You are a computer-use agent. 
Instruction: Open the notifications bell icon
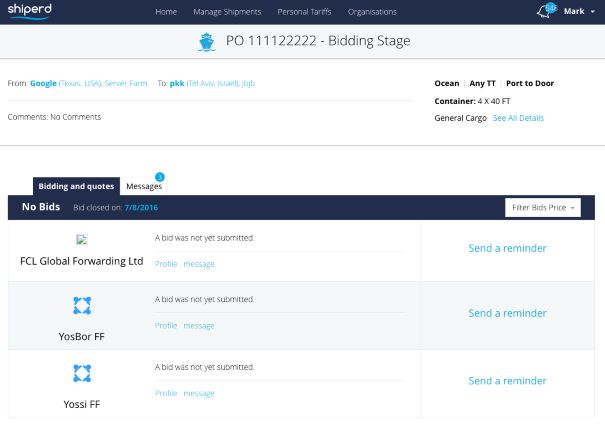point(545,11)
